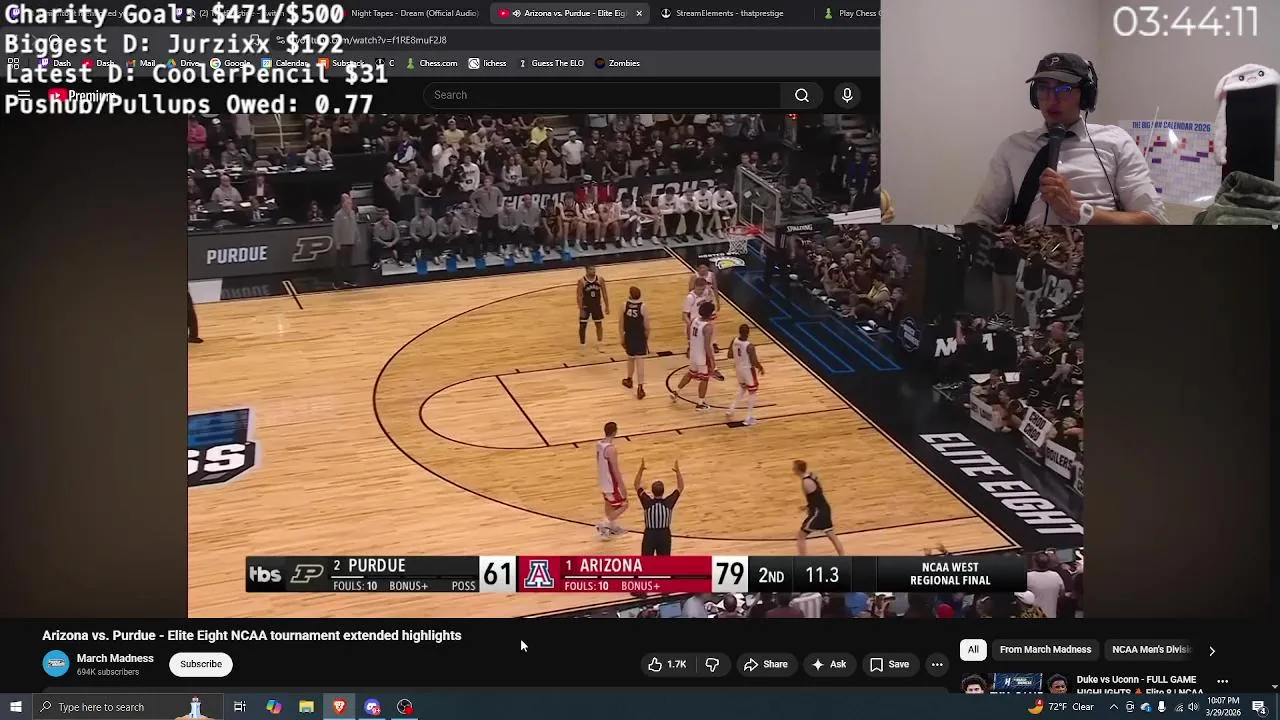The height and width of the screenshot is (720, 1280).
Task: Click the OBS recording taskbar icon
Action: (405, 707)
